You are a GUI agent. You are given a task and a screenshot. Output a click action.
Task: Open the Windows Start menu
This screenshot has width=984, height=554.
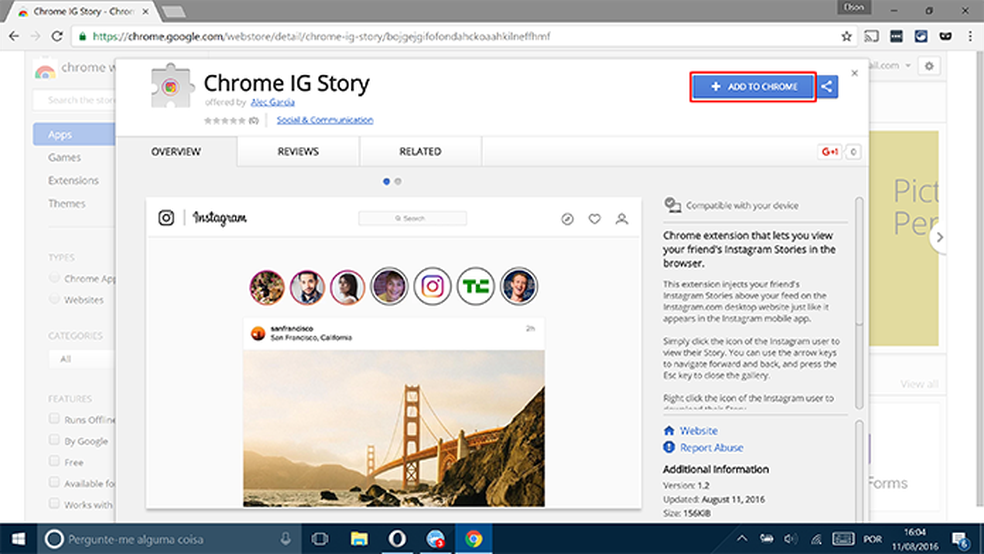click(18, 539)
